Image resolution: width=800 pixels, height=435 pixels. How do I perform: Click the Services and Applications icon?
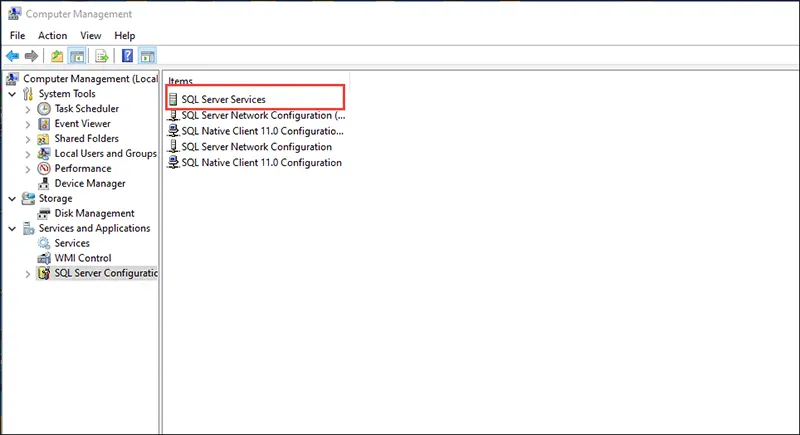(x=28, y=228)
